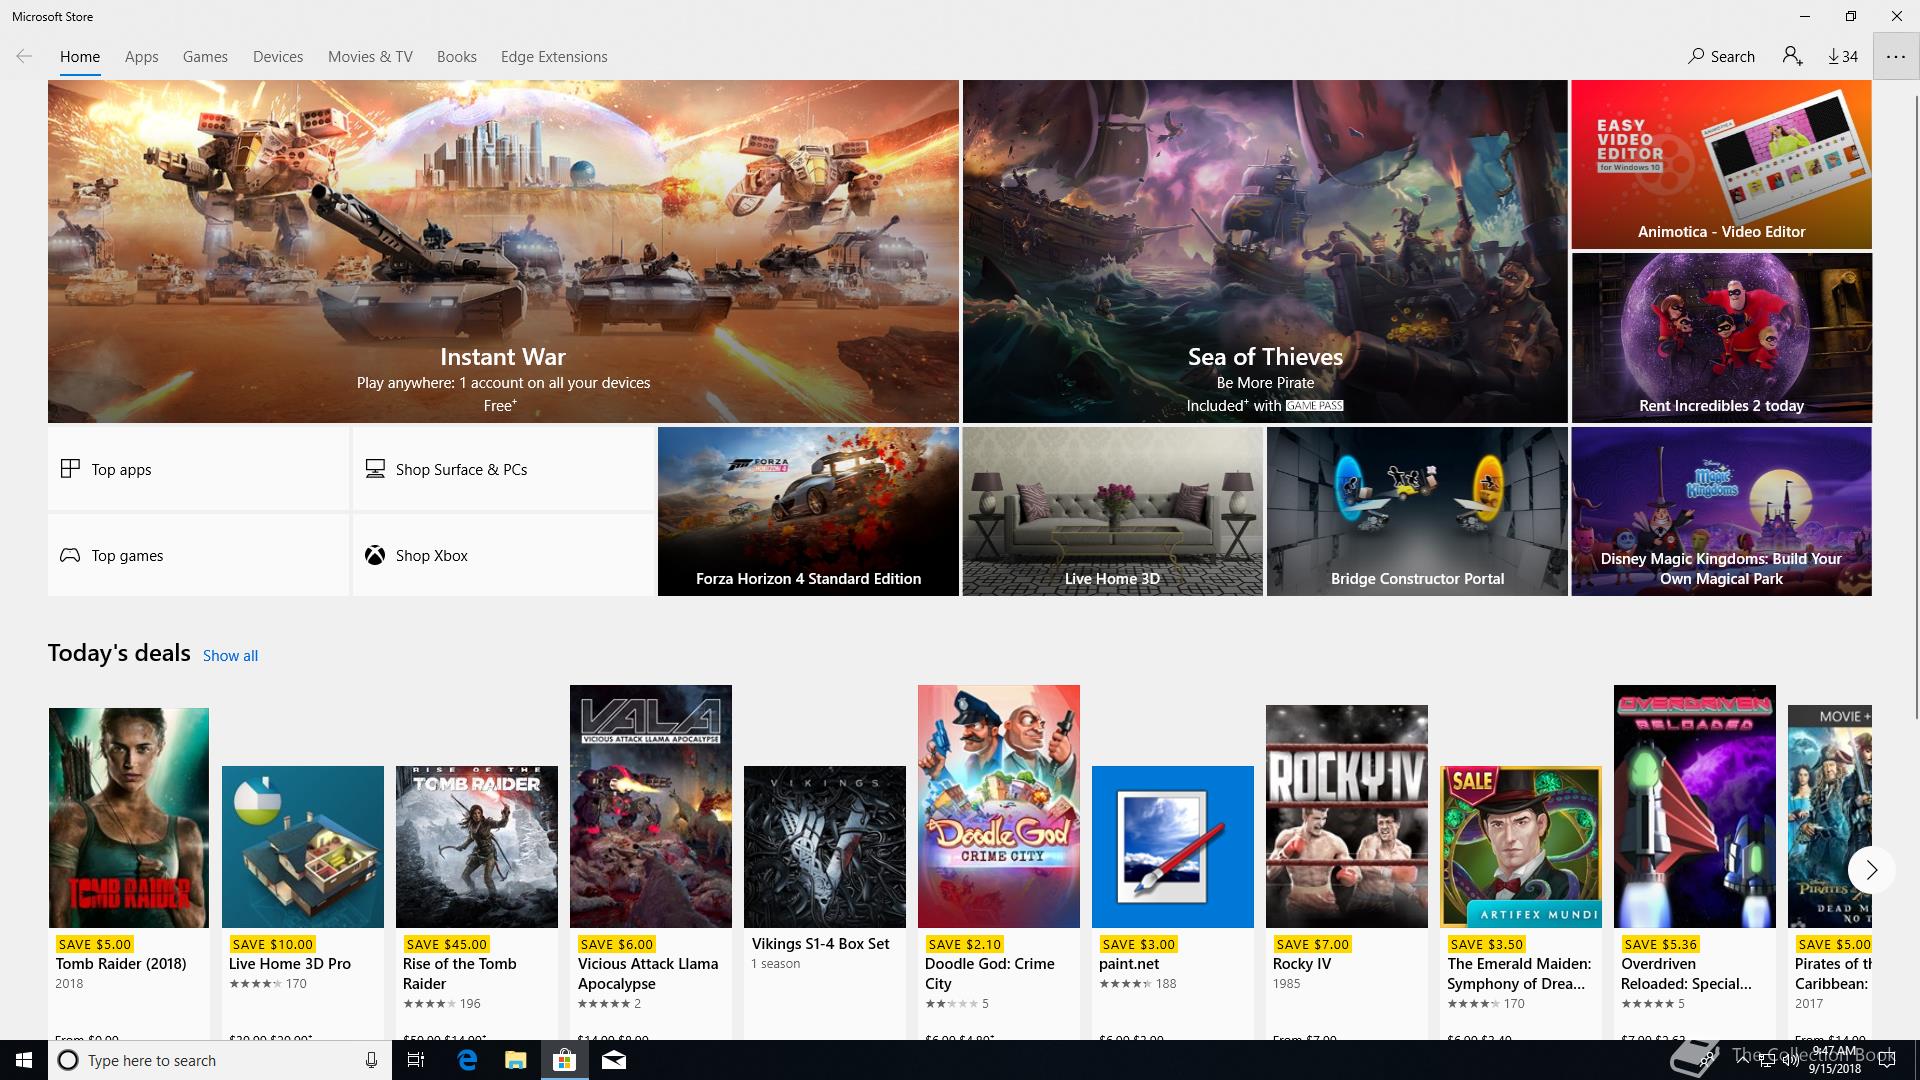Click the SAVE $45.00 badge

click(445, 944)
